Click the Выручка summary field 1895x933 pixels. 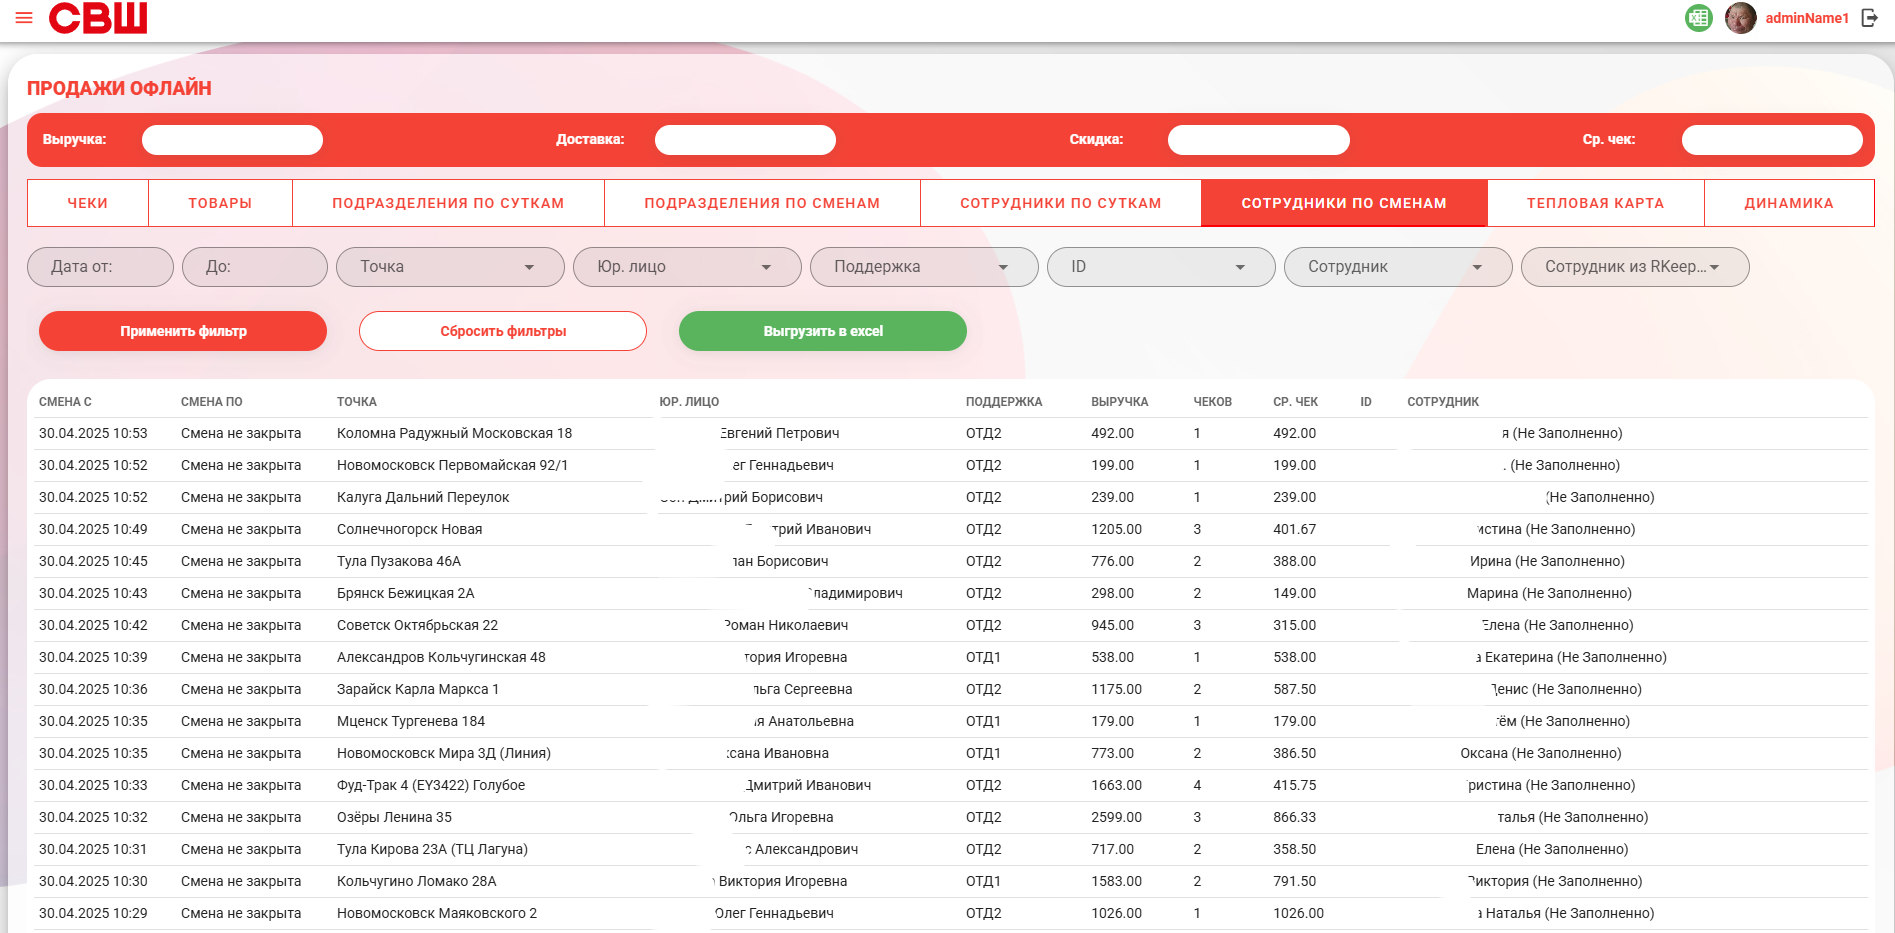click(x=232, y=140)
